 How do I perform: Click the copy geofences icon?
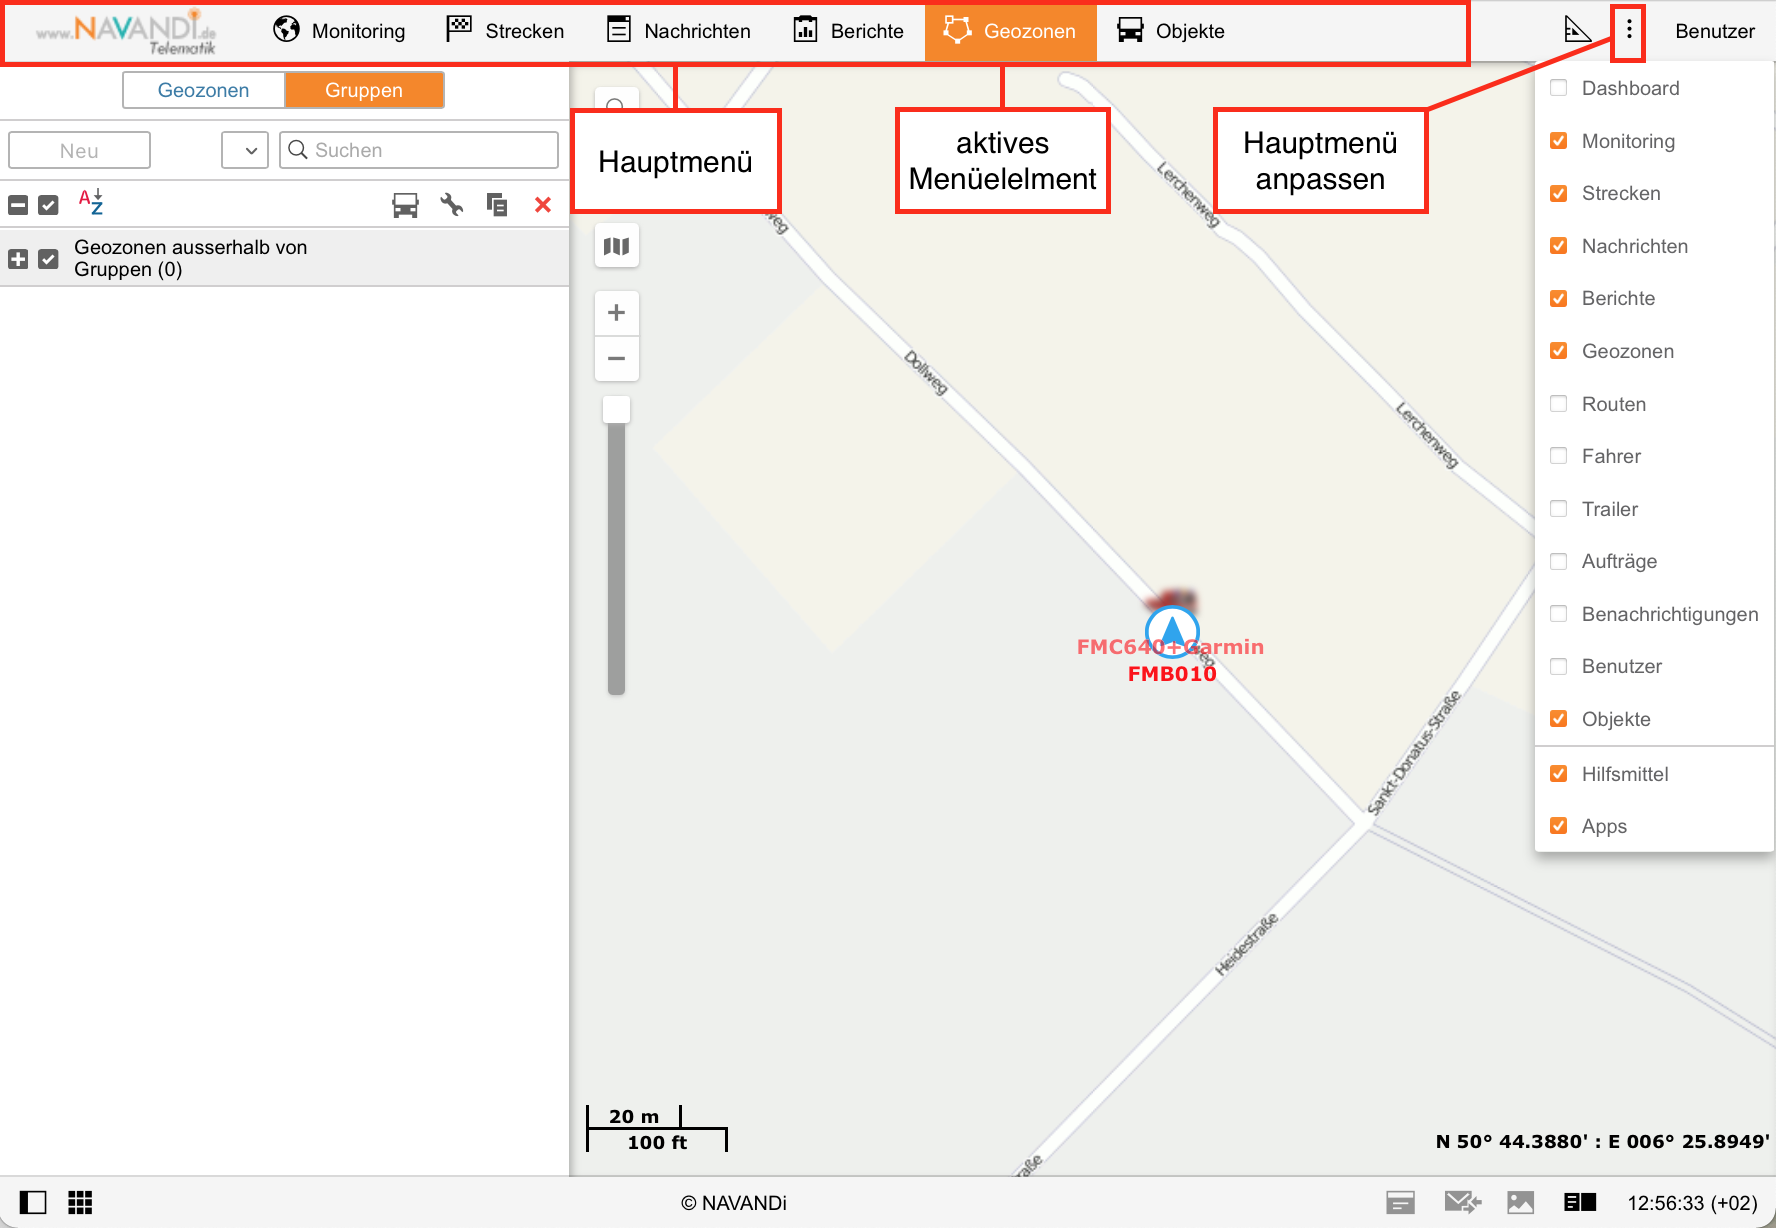pyautogui.click(x=497, y=205)
